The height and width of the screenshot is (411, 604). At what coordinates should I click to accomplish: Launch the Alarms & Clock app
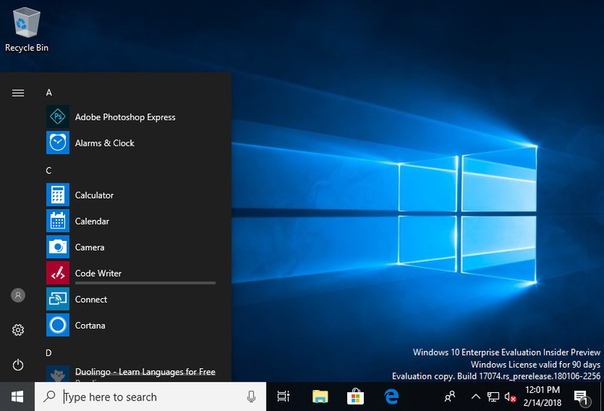click(x=104, y=143)
